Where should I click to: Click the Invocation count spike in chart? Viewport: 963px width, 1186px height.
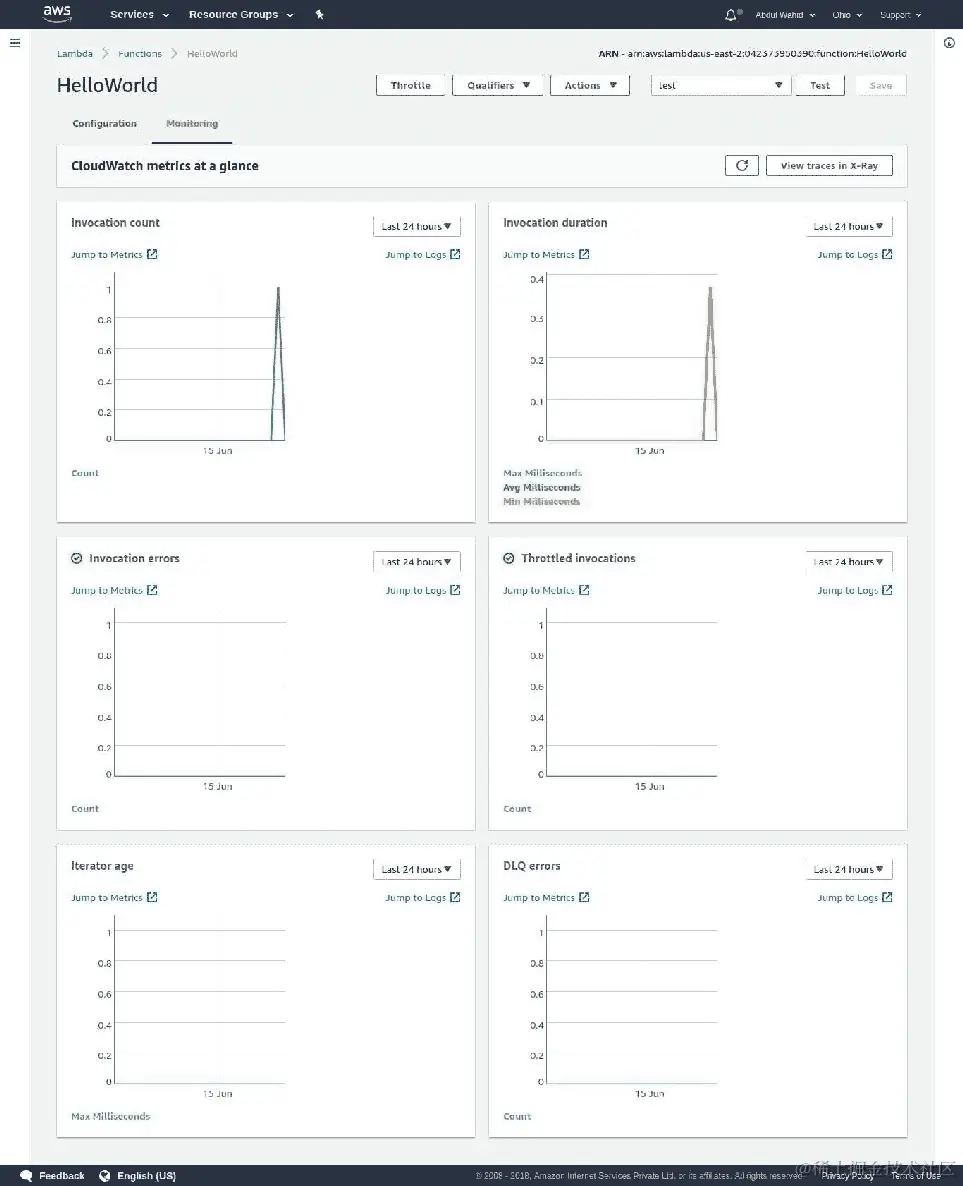[278, 363]
